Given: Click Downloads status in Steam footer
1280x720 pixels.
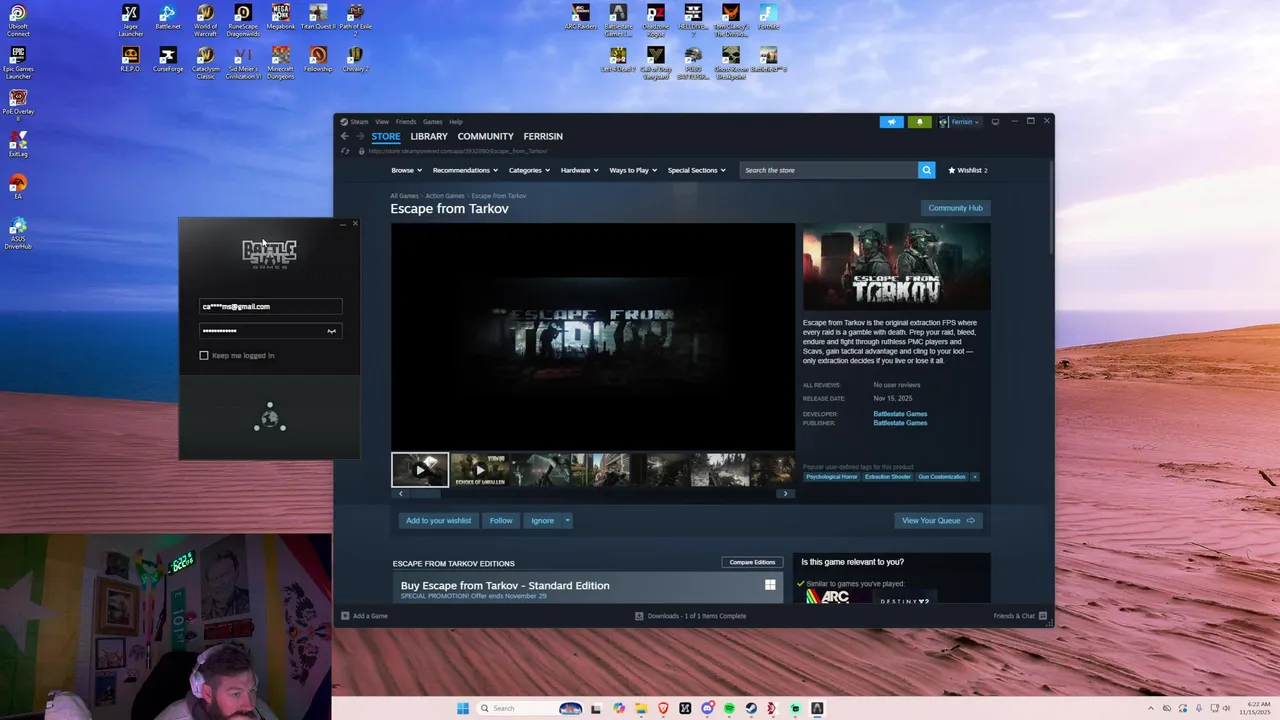Looking at the screenshot, I should pos(691,616).
